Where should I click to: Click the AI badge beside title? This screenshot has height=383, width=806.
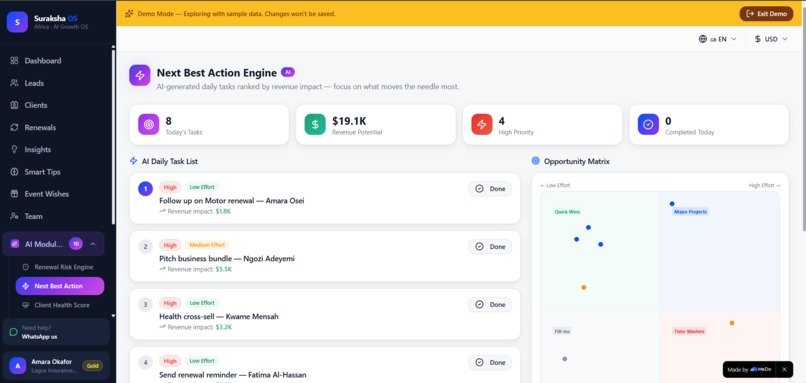tap(288, 72)
